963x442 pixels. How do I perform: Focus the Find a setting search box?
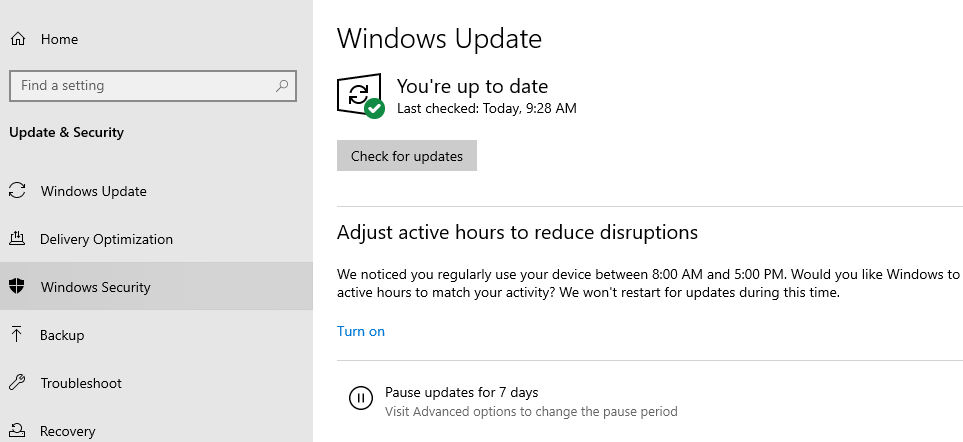pos(153,86)
